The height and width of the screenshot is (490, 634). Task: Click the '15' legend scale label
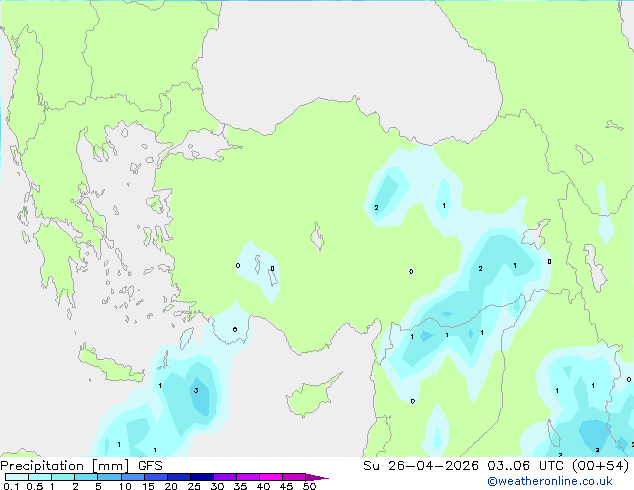[x=148, y=486]
